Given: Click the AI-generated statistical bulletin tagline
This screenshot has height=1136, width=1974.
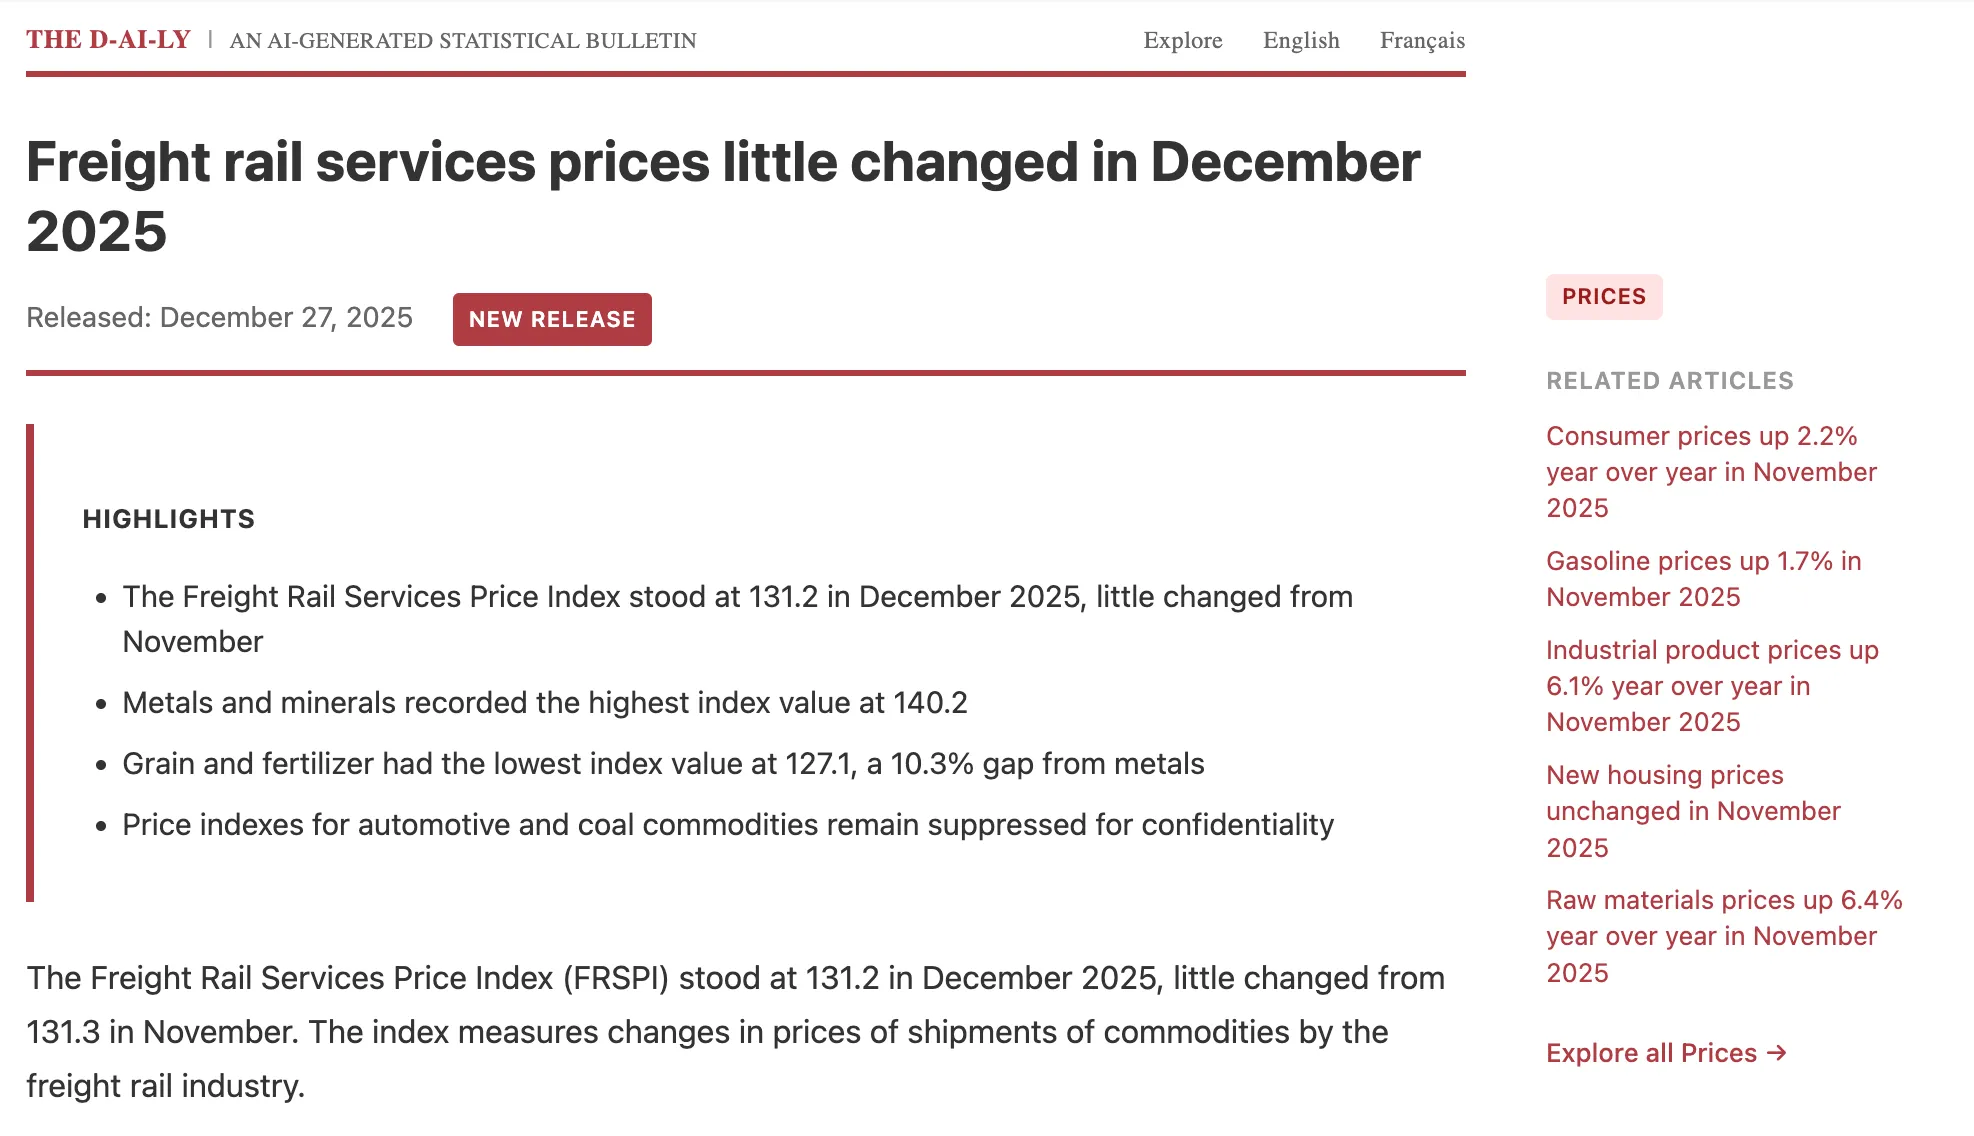Looking at the screenshot, I should point(463,41).
